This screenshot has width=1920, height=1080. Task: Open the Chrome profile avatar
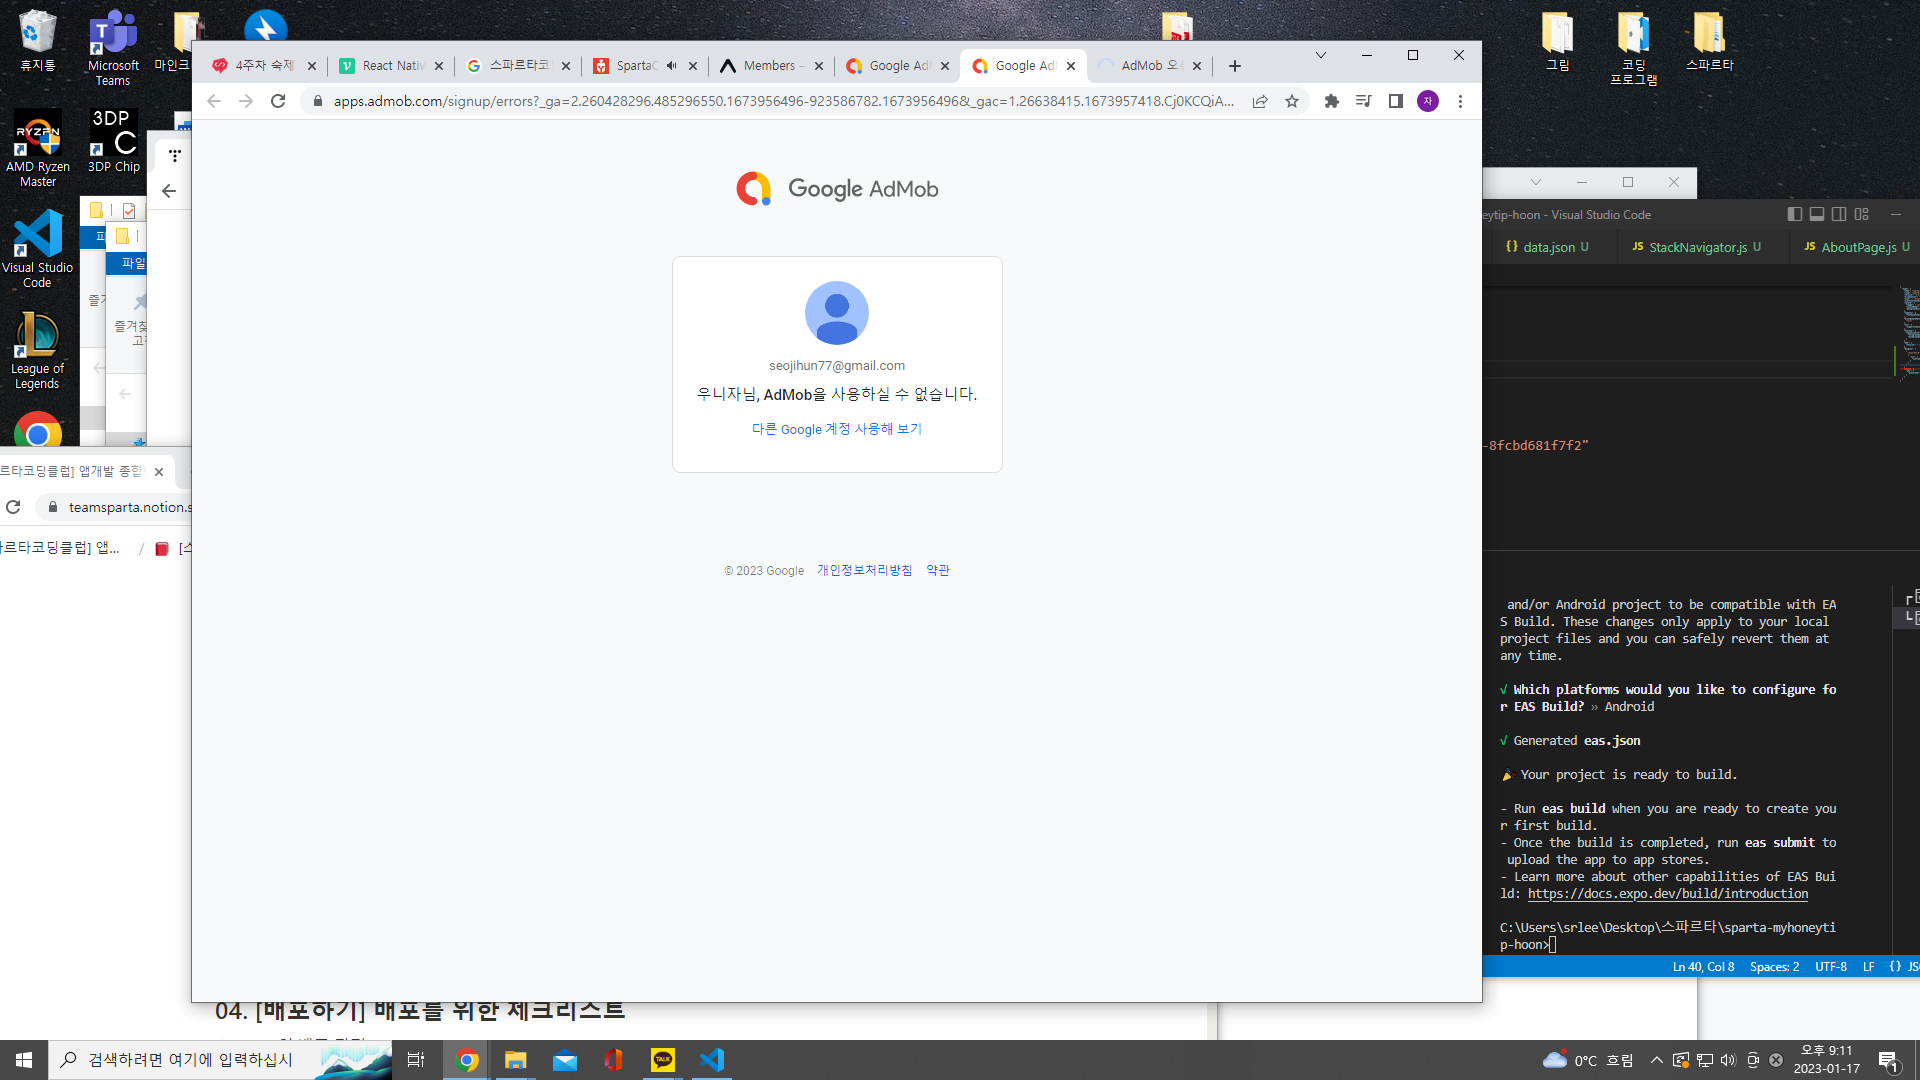[x=1428, y=101]
